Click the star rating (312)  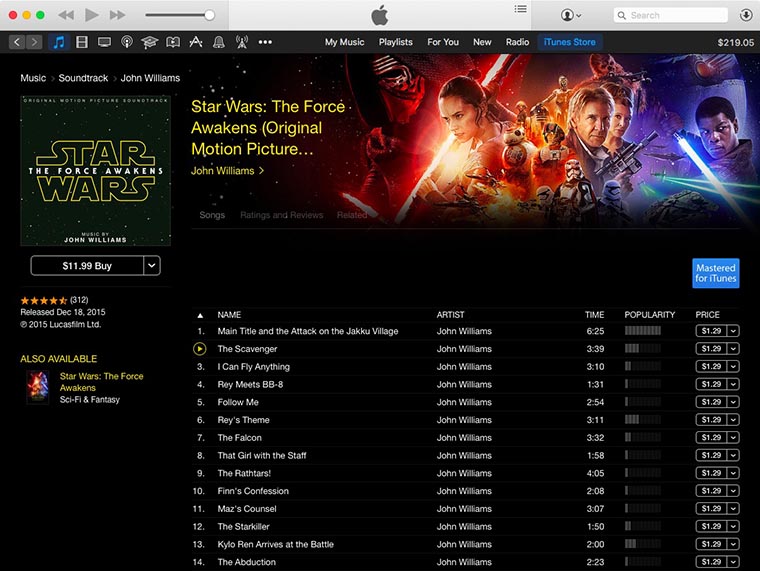tap(54, 300)
